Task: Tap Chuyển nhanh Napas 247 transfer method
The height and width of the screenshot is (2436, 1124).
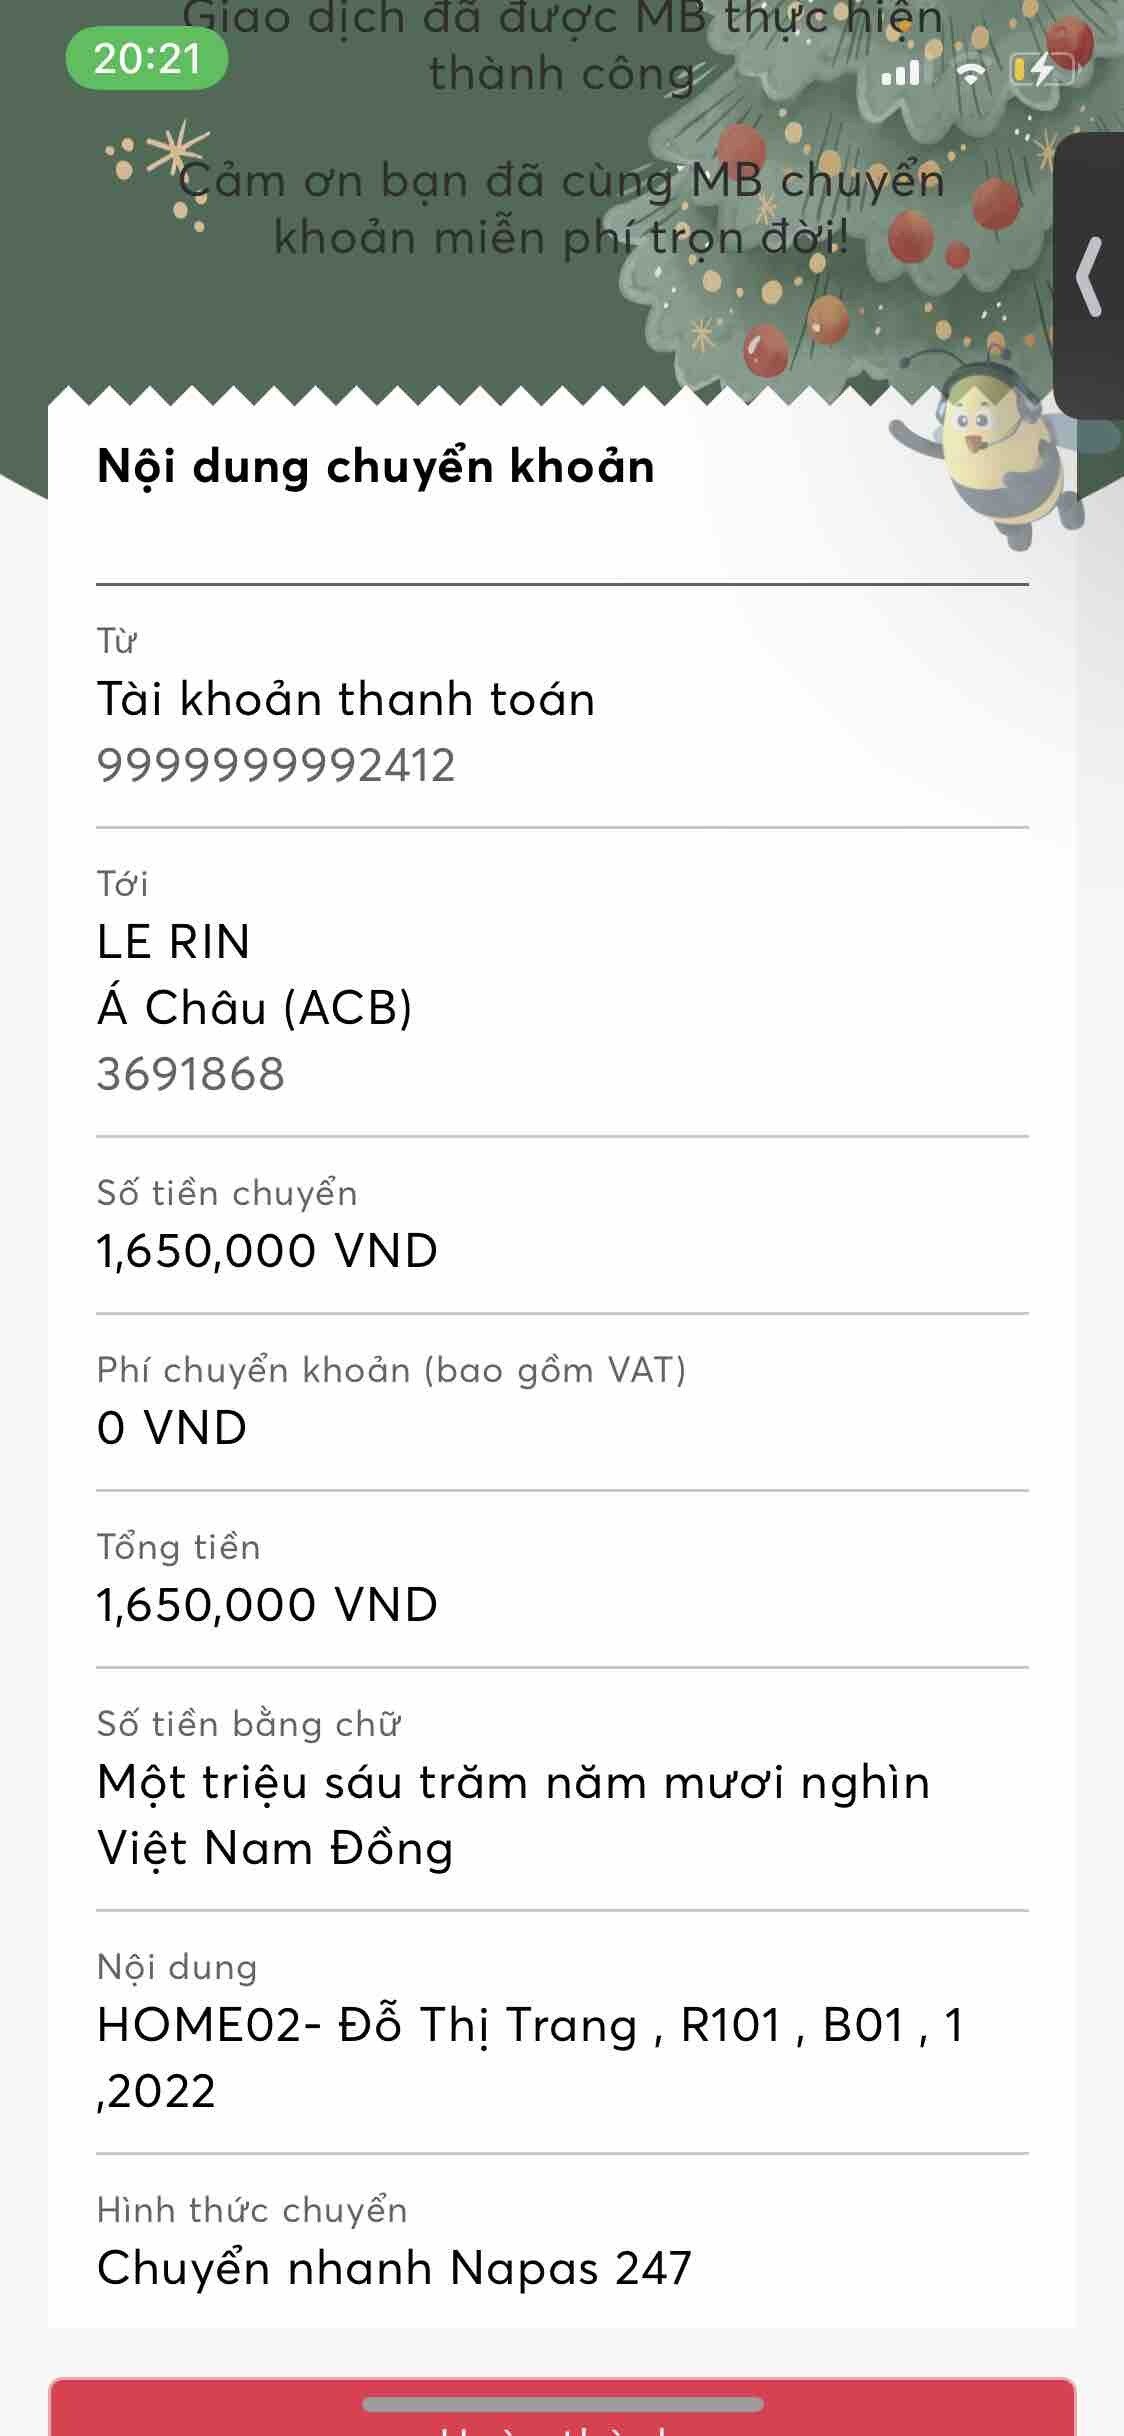Action: pos(394,2268)
